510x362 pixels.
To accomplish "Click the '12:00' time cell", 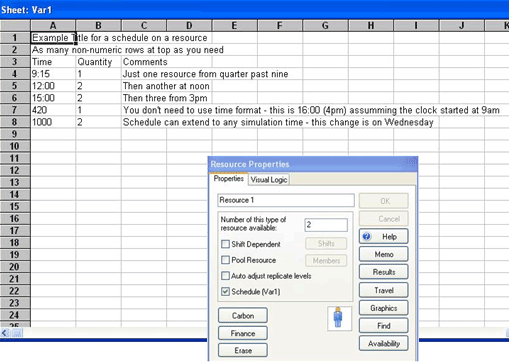I will 53,86.
